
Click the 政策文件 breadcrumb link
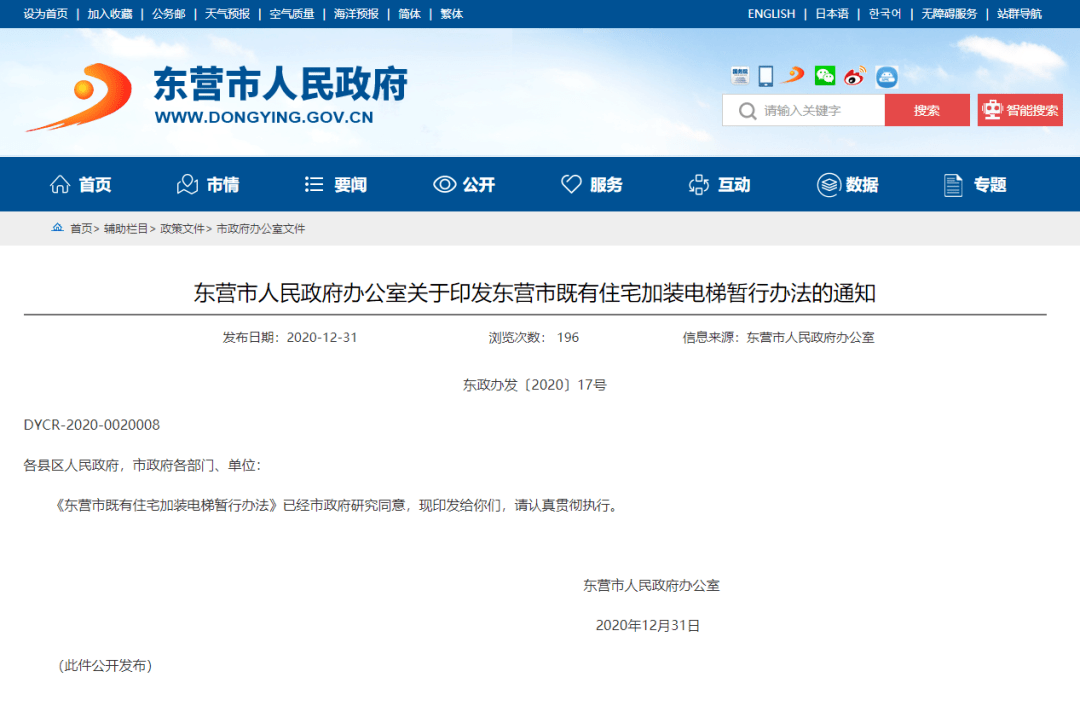pos(182,229)
